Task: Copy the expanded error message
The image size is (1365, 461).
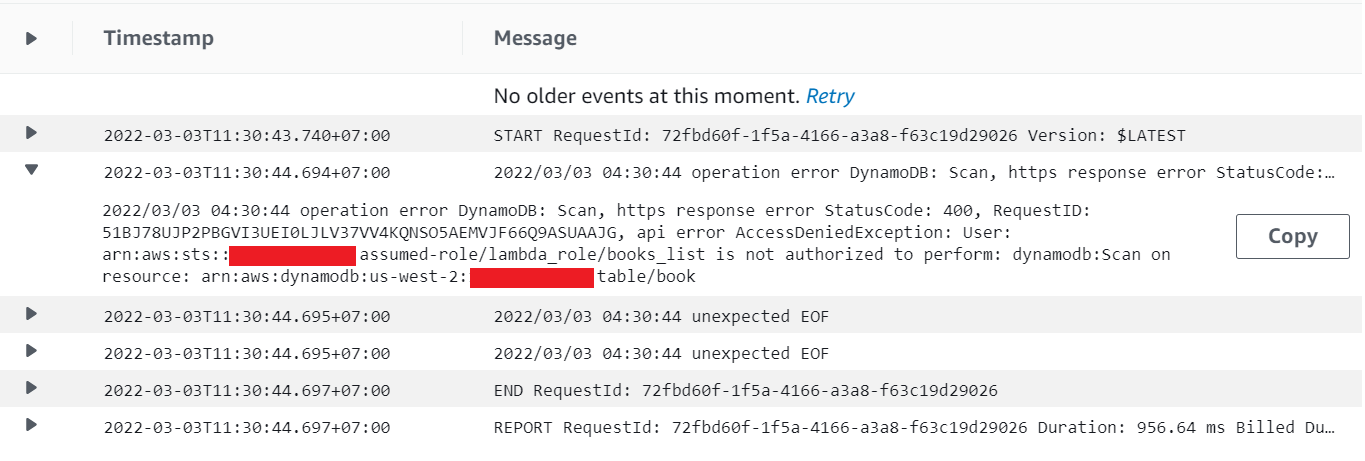Action: [1292, 237]
